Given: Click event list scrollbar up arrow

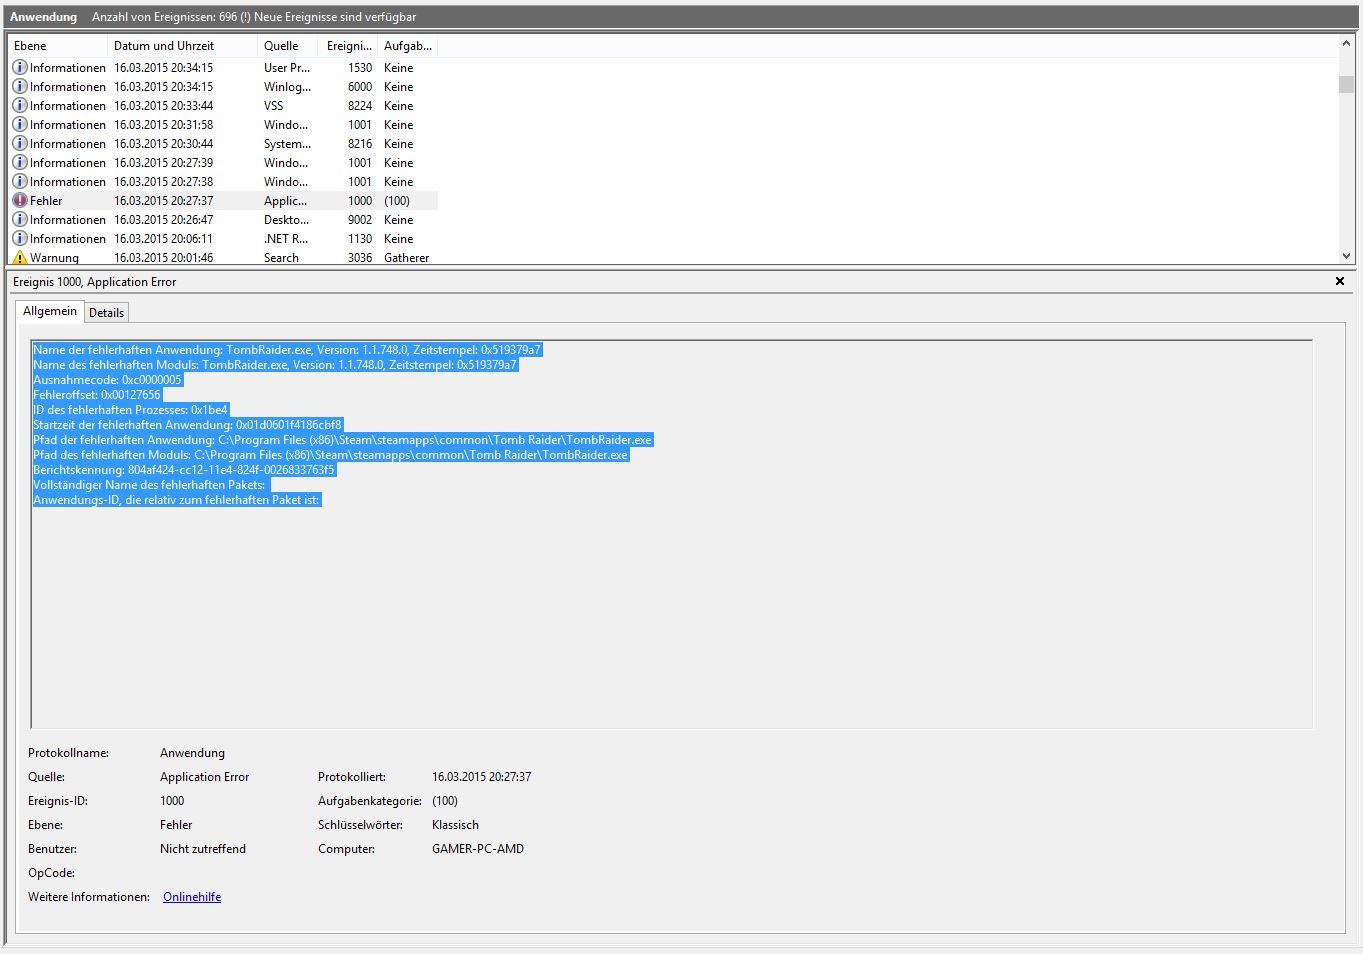Looking at the screenshot, I should pos(1346,43).
